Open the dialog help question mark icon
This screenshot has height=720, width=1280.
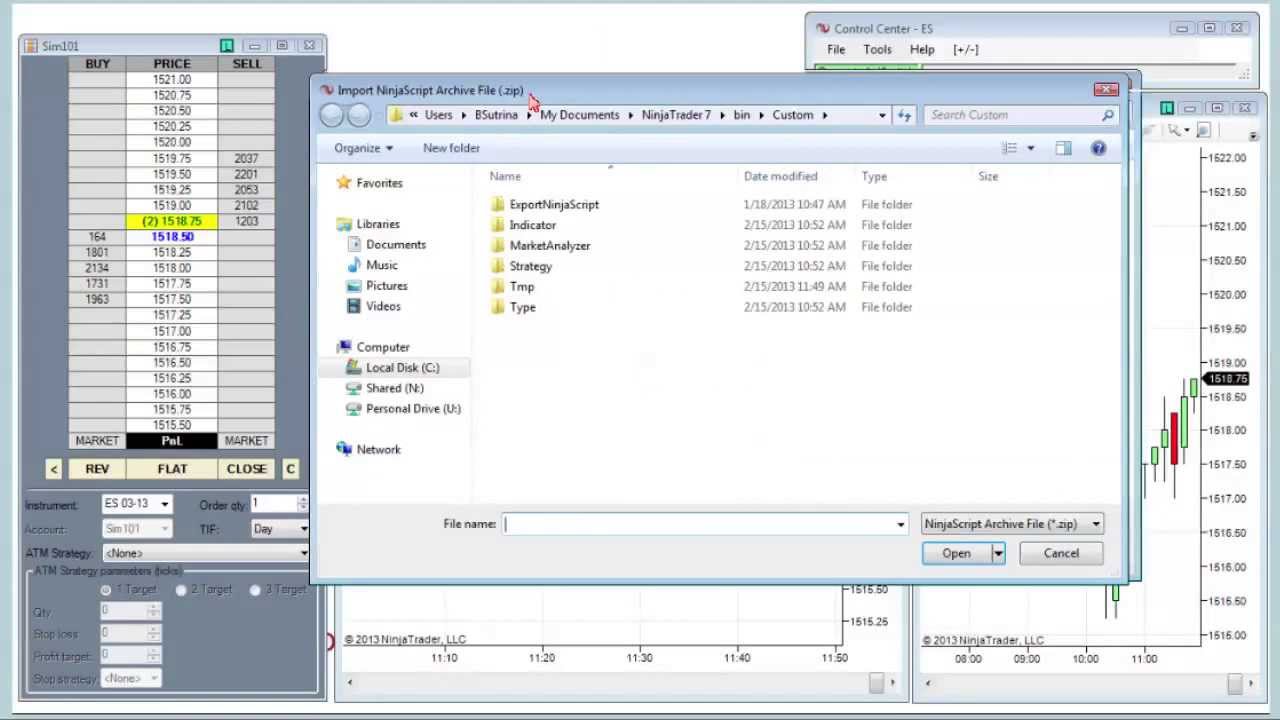pyautogui.click(x=1098, y=148)
